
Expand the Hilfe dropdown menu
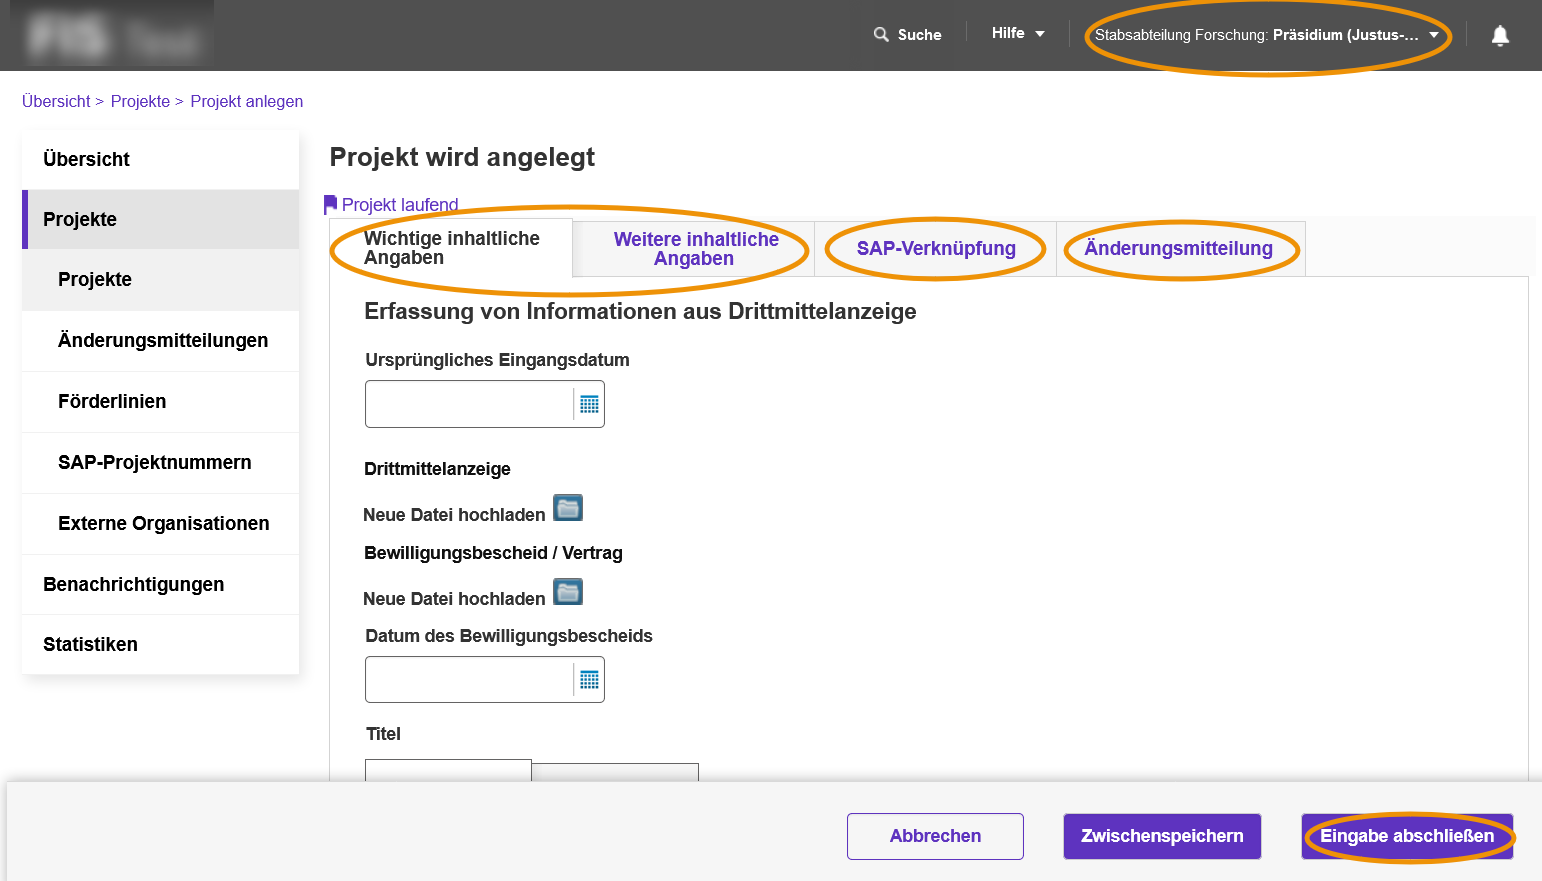[1018, 33]
